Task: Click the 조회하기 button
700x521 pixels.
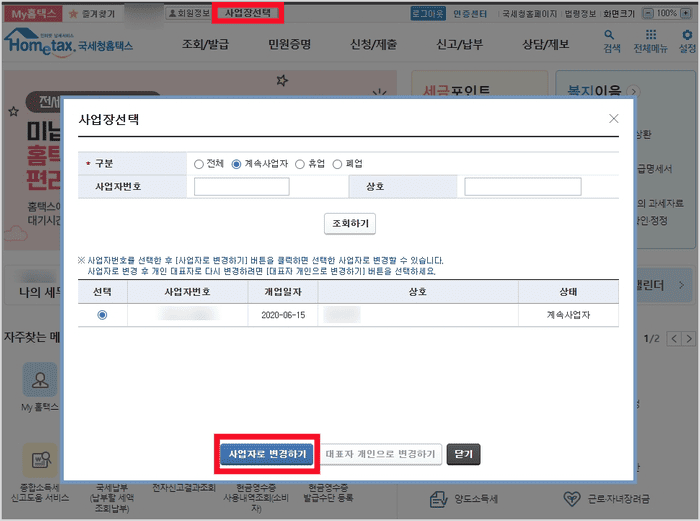Action: tap(350, 223)
